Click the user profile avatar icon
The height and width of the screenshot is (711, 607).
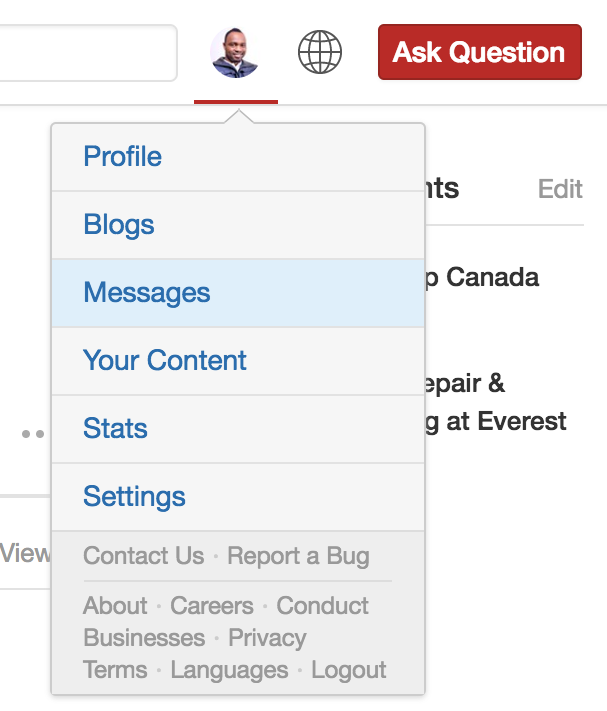pyautogui.click(x=235, y=53)
